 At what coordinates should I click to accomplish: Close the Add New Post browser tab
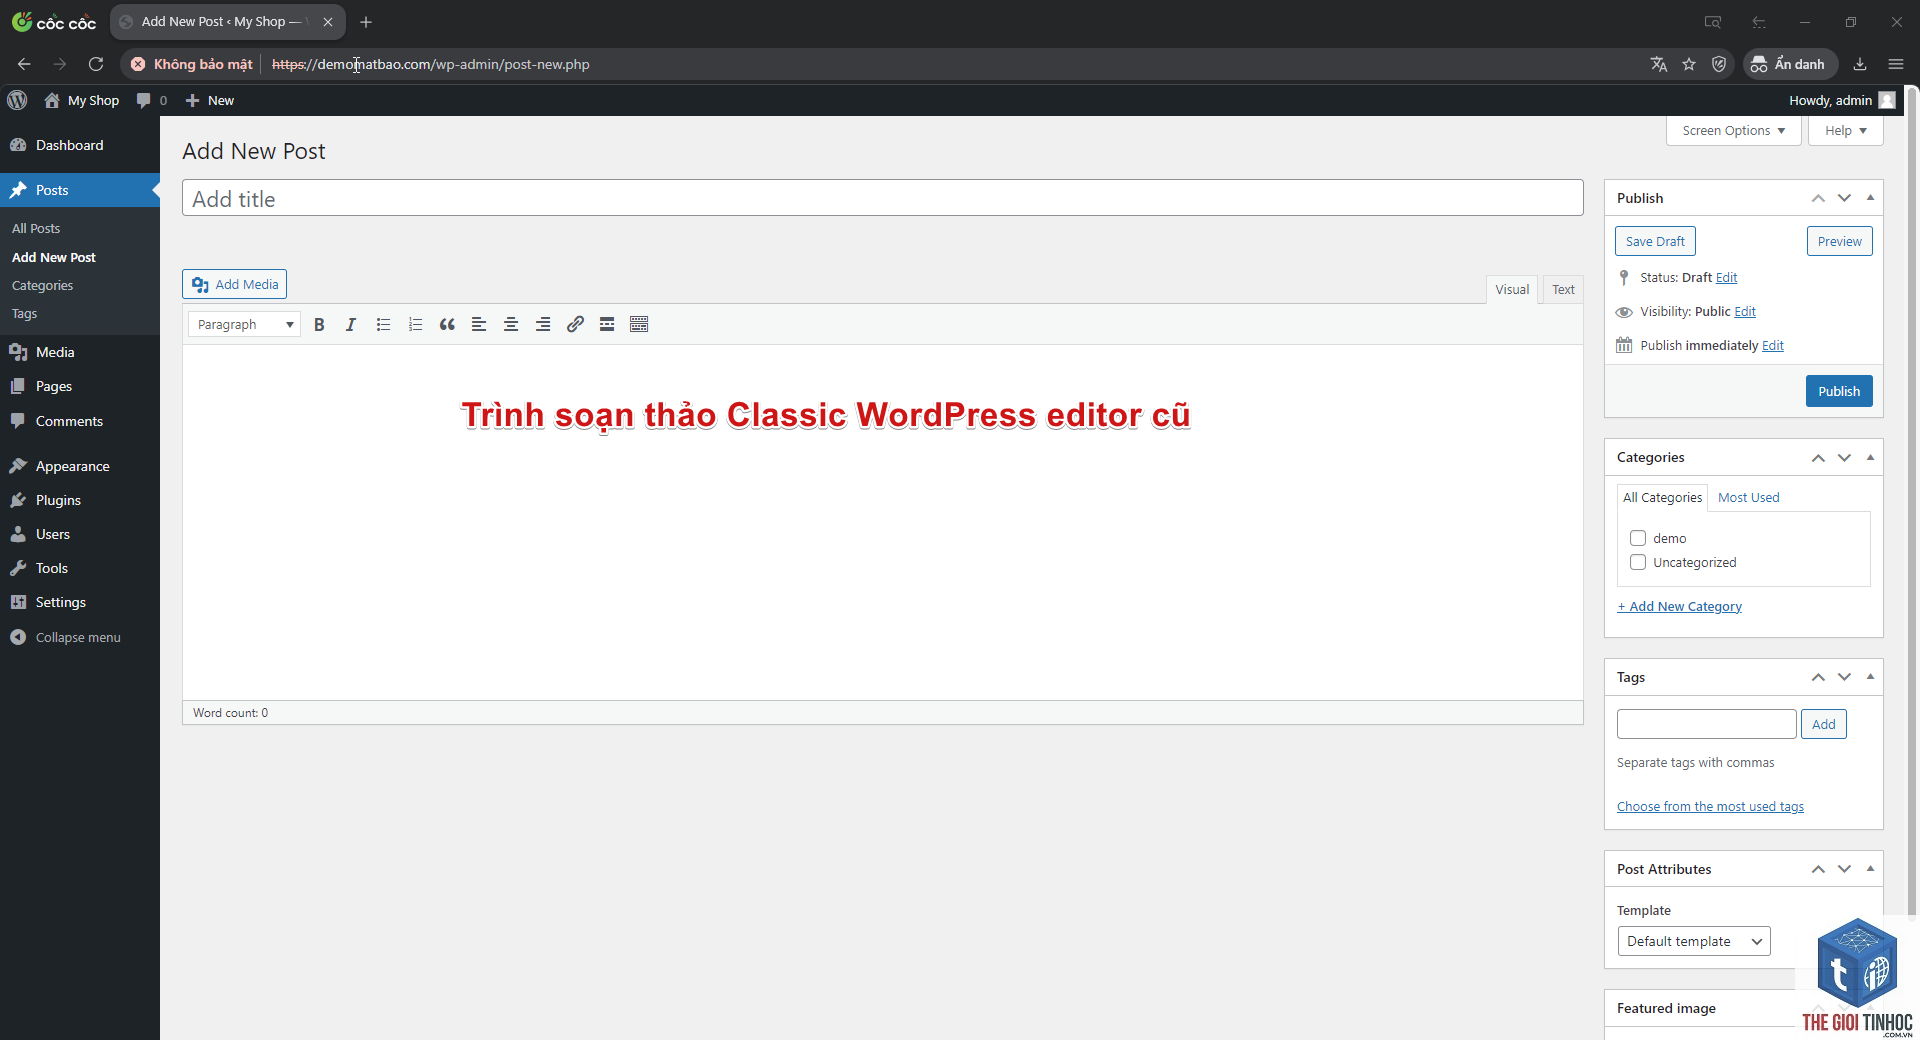(328, 22)
